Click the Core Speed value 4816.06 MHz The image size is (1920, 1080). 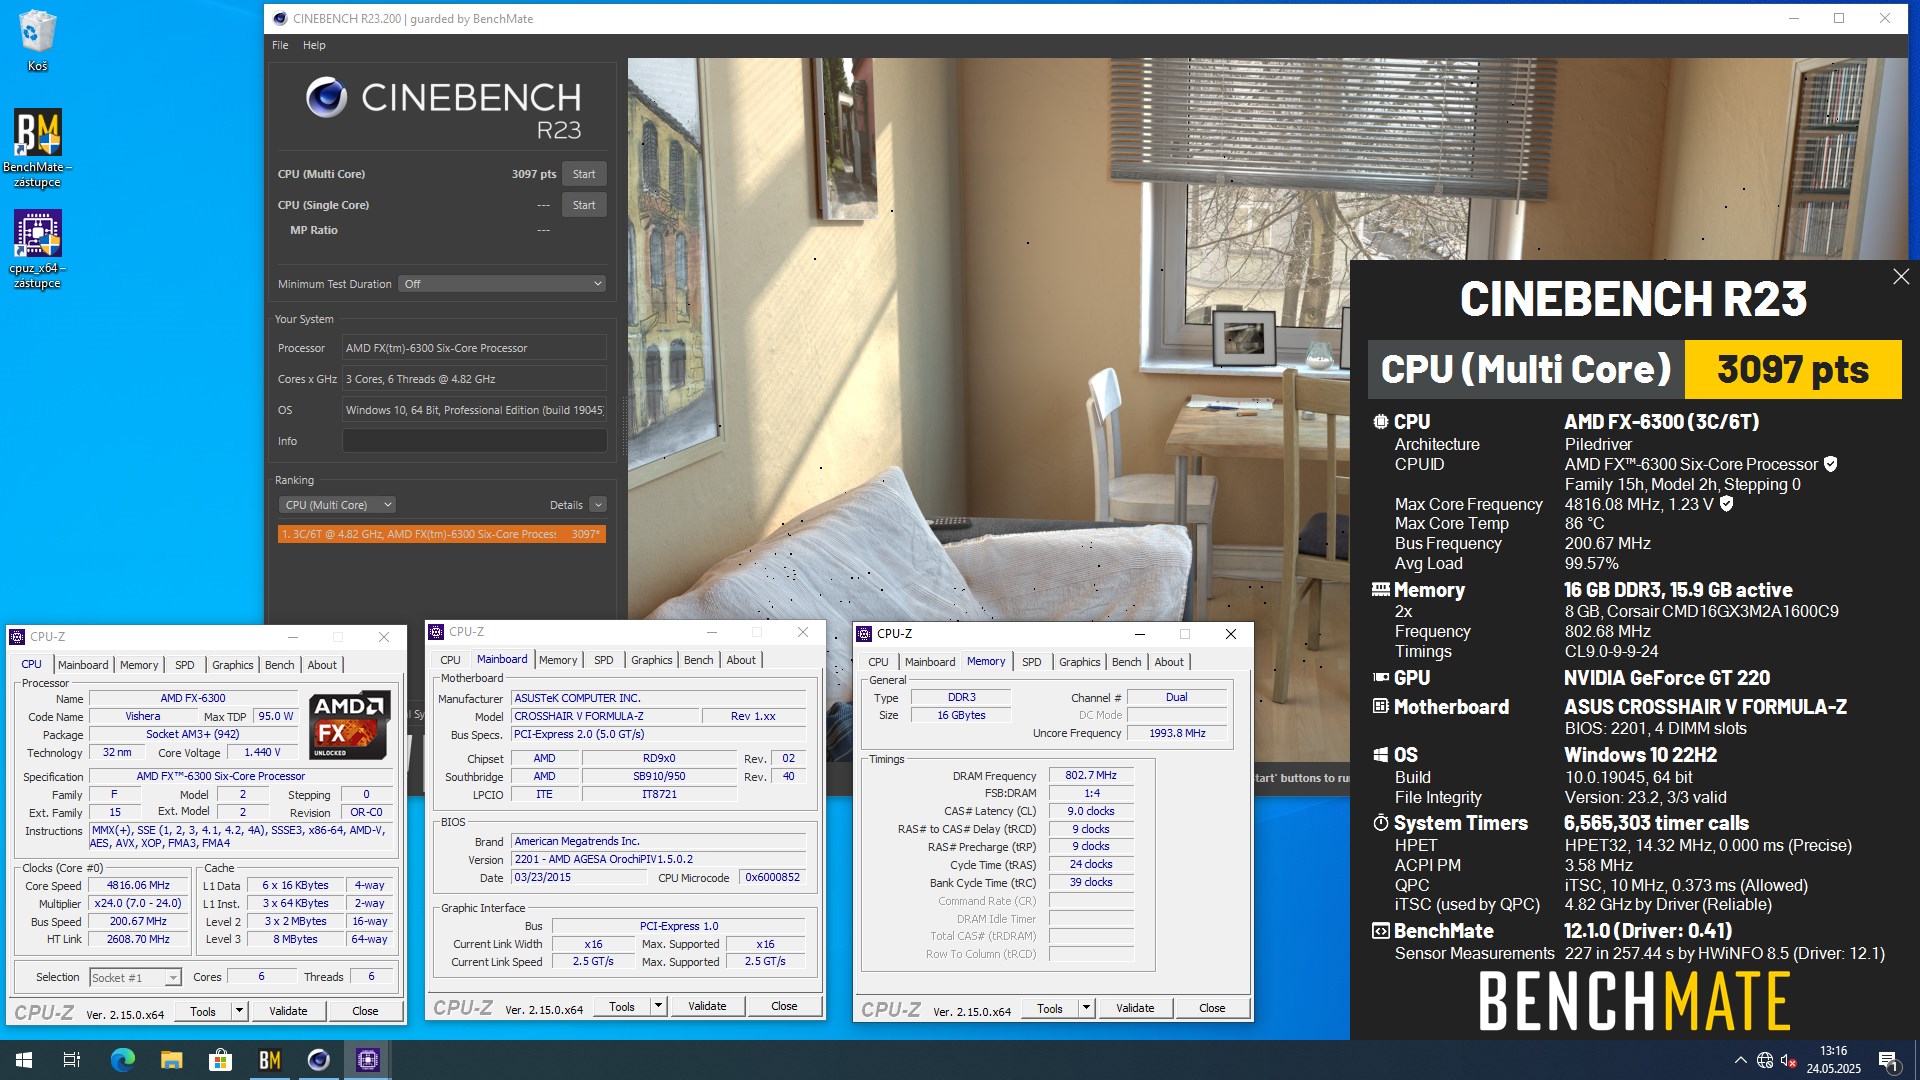click(139, 886)
